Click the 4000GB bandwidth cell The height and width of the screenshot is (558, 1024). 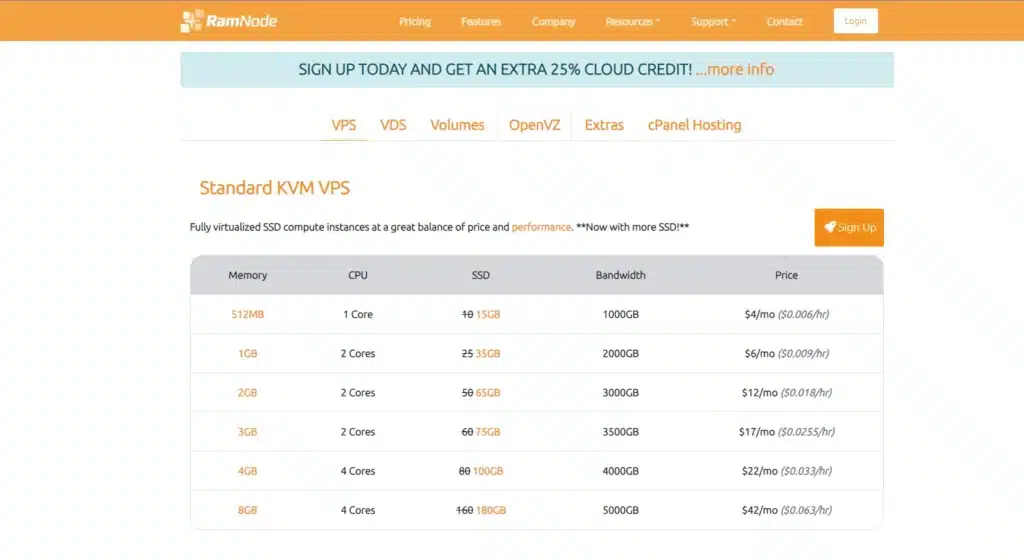click(x=620, y=471)
